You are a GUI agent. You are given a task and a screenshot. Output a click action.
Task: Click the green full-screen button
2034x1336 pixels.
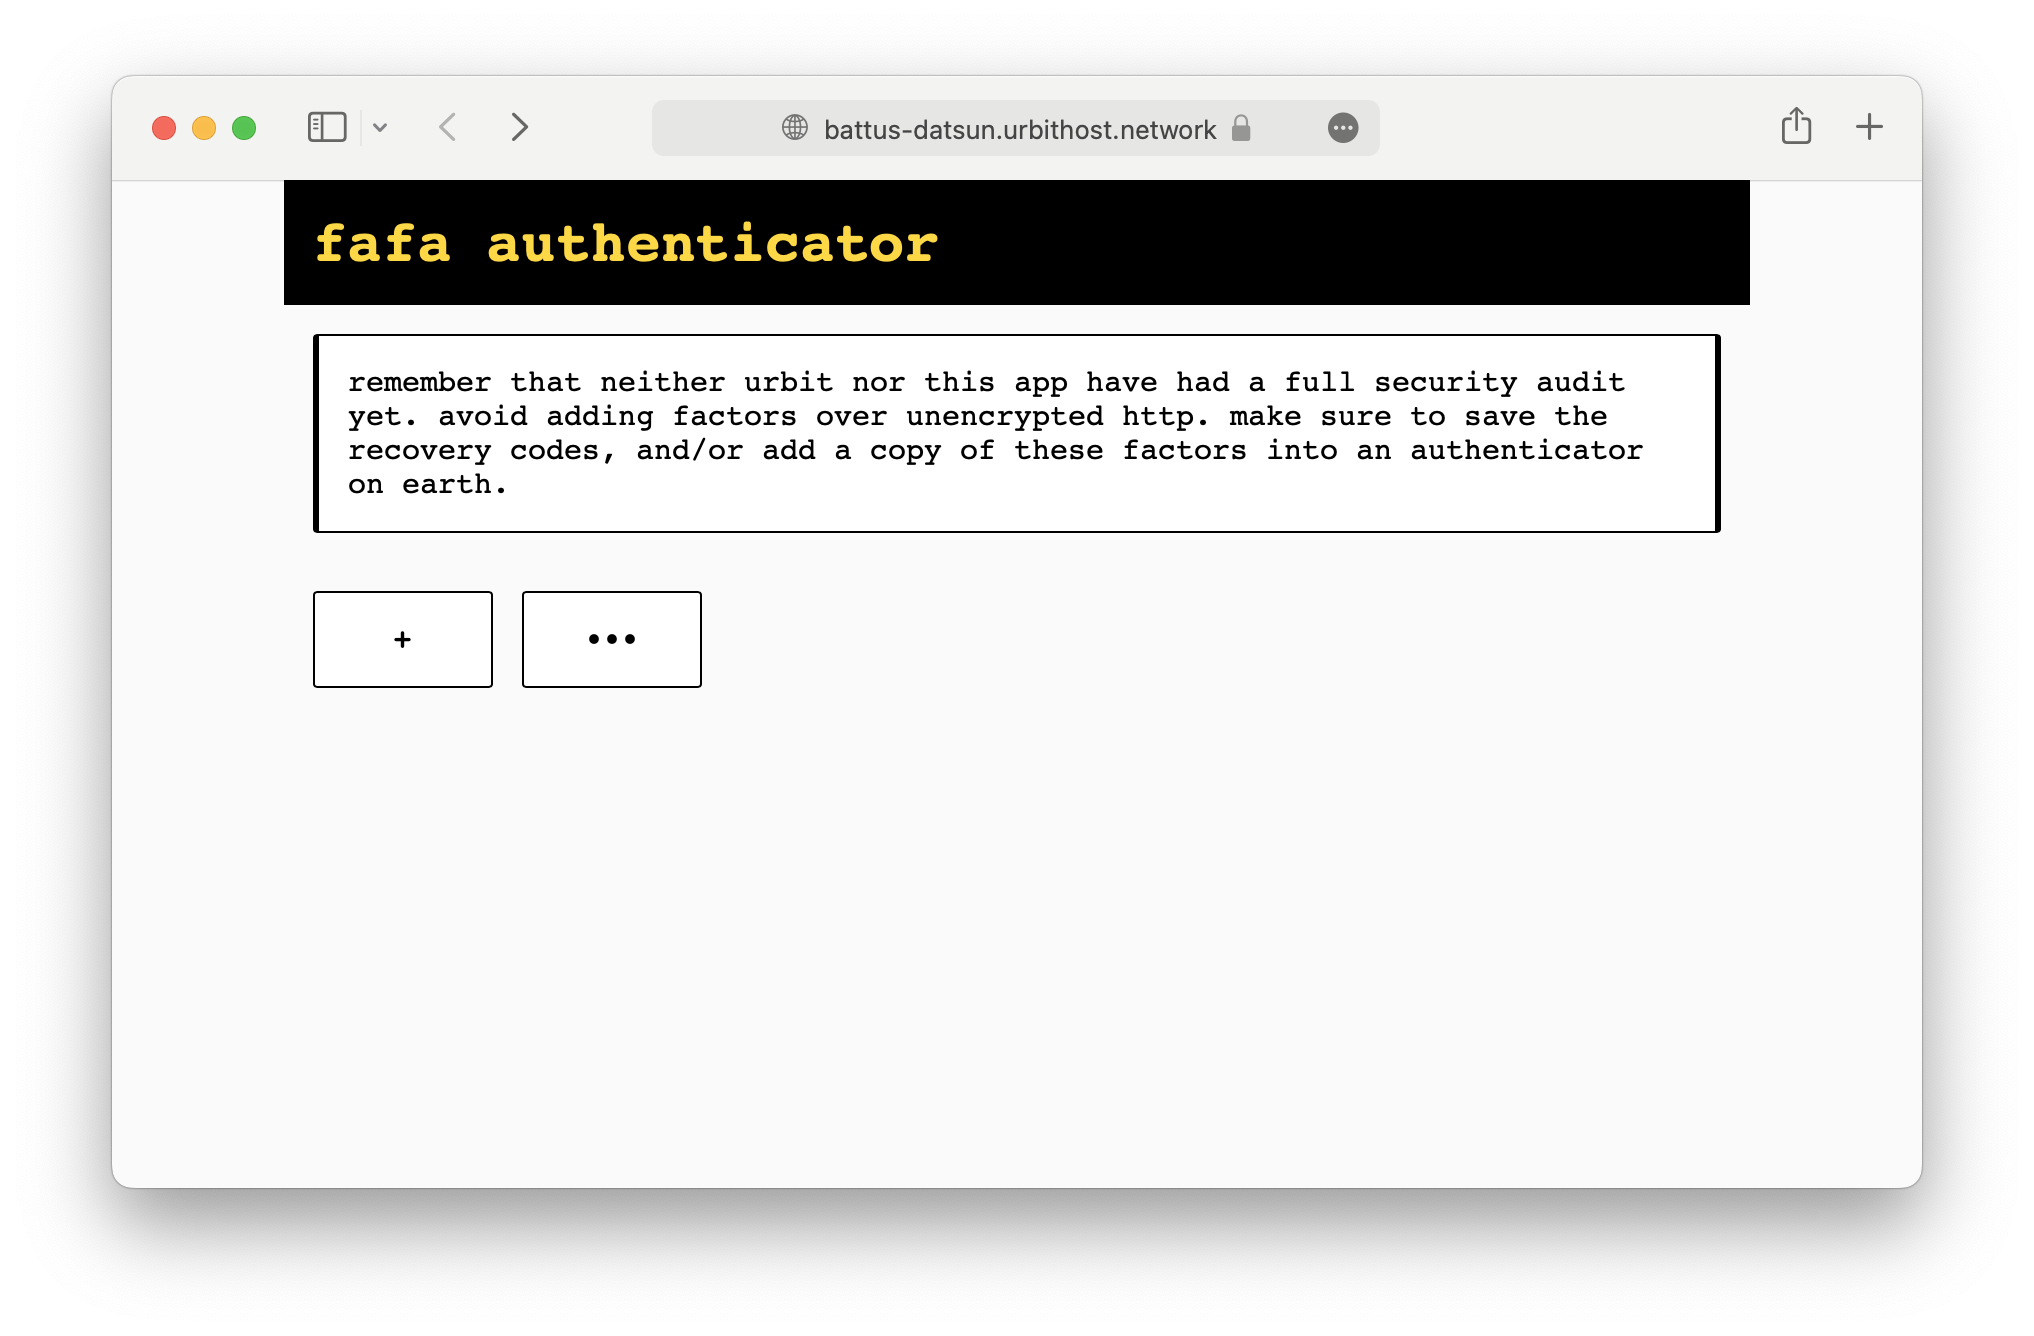point(244,128)
